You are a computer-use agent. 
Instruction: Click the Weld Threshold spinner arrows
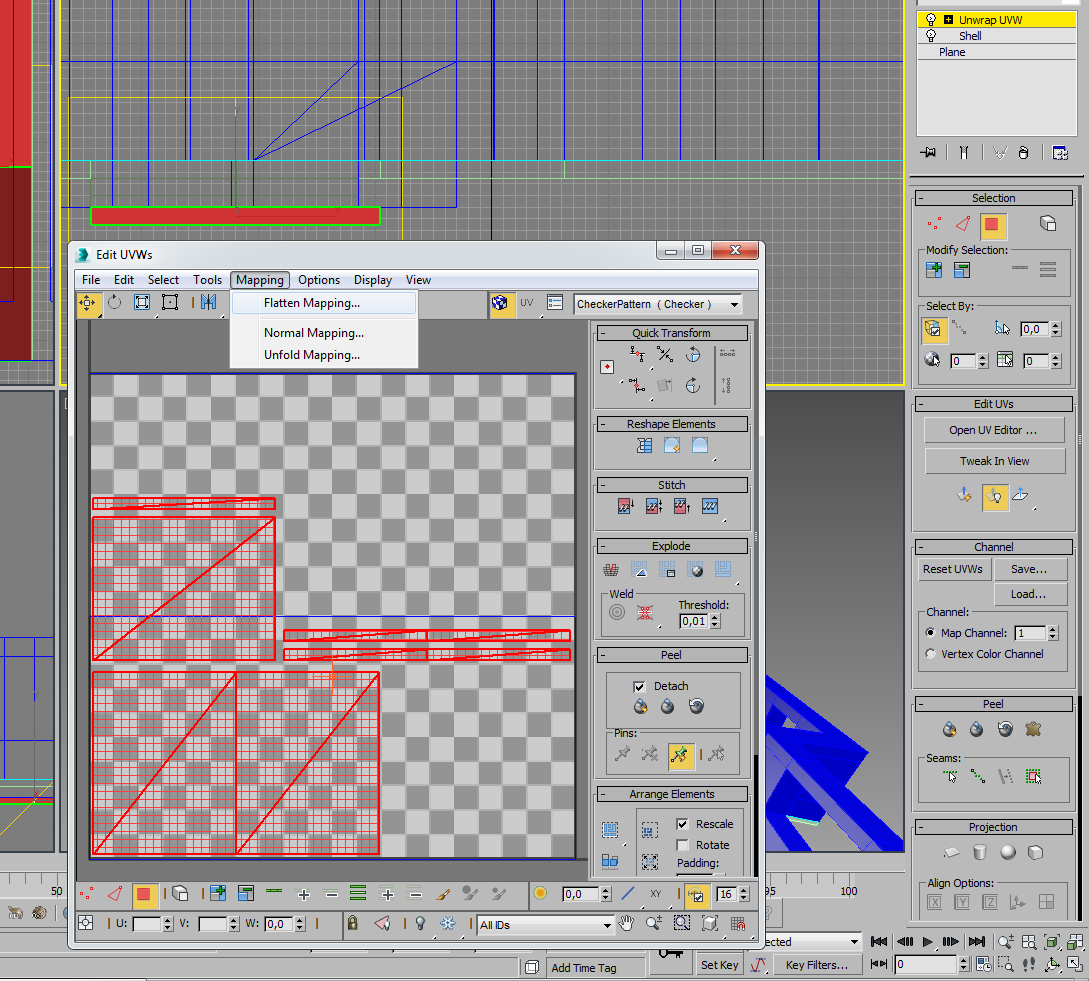715,621
